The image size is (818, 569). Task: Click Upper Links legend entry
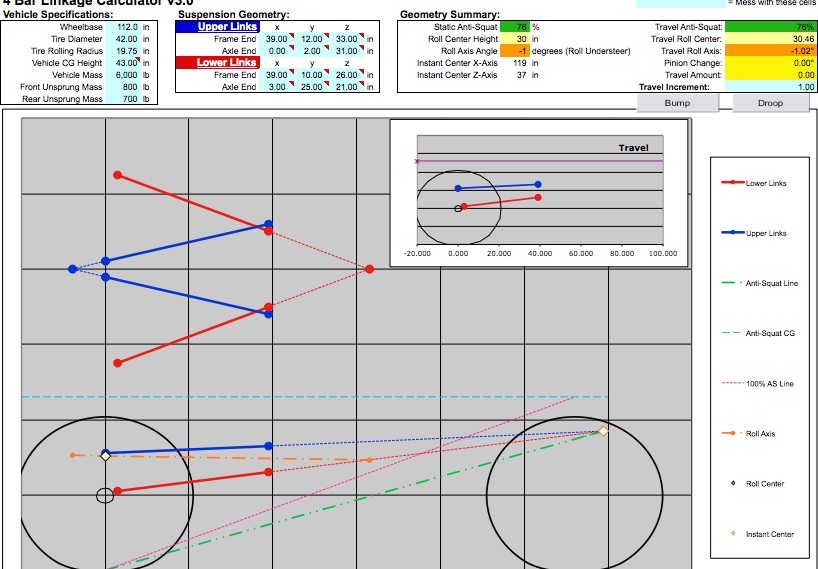point(765,234)
